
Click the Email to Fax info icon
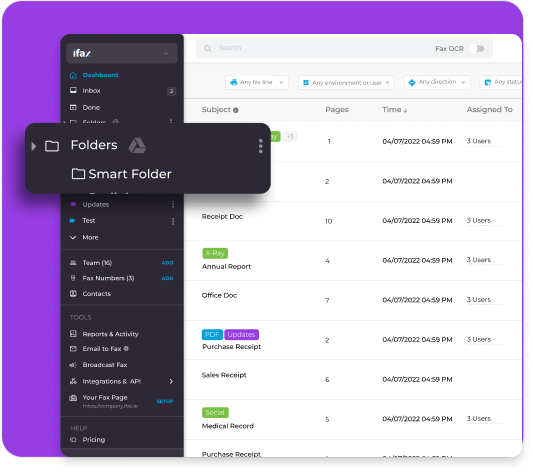(x=126, y=349)
